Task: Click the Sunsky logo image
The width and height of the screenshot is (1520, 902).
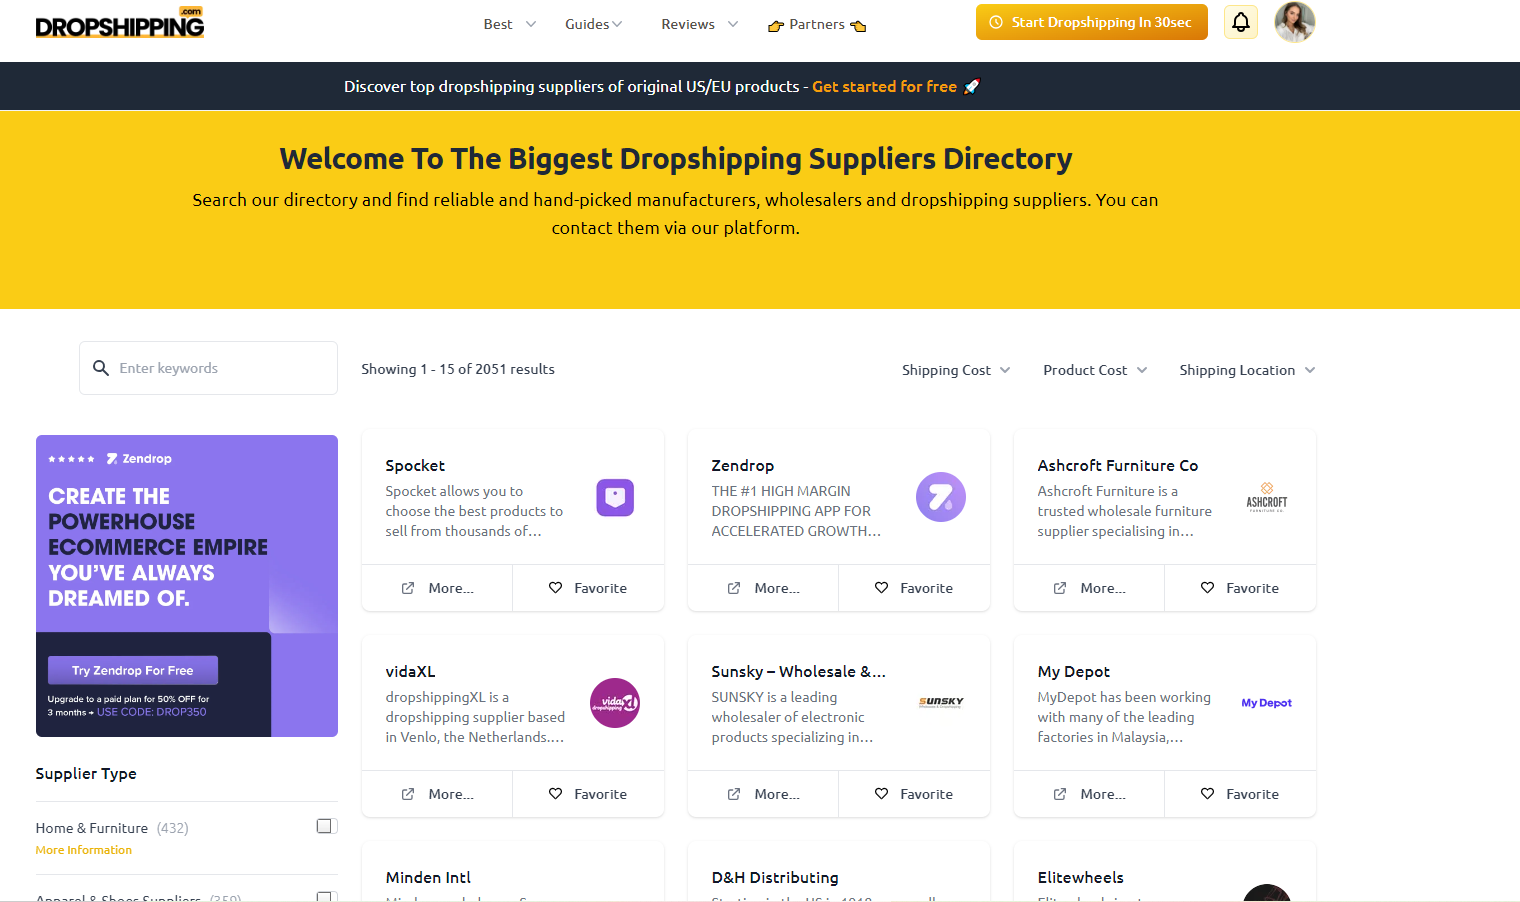Action: click(941, 702)
